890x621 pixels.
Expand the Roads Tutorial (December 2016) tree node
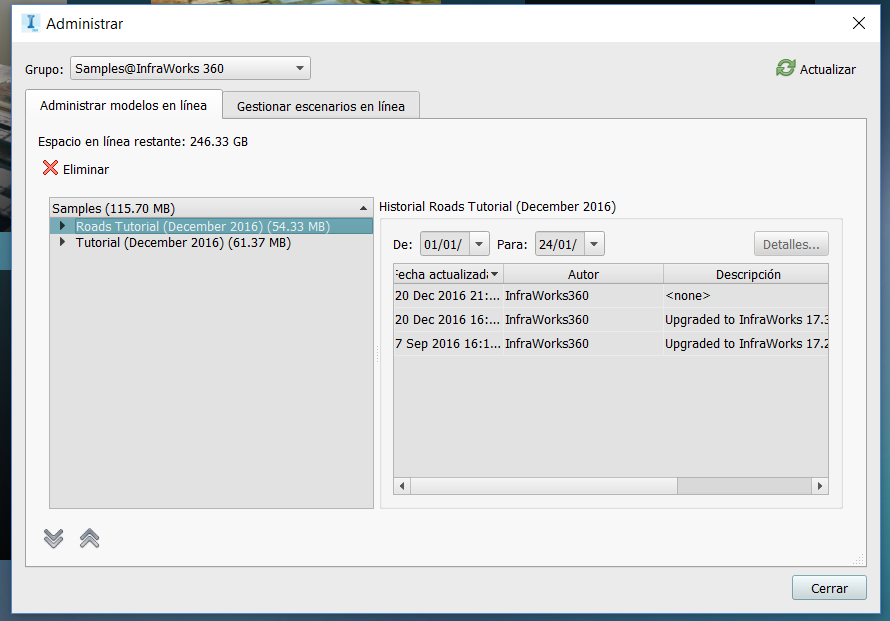(x=62, y=226)
